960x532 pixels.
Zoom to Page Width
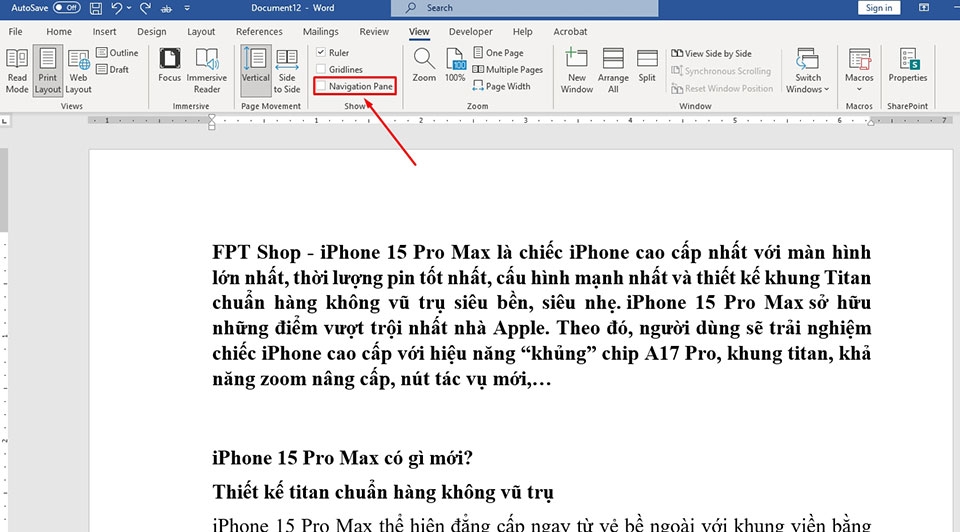pos(501,86)
